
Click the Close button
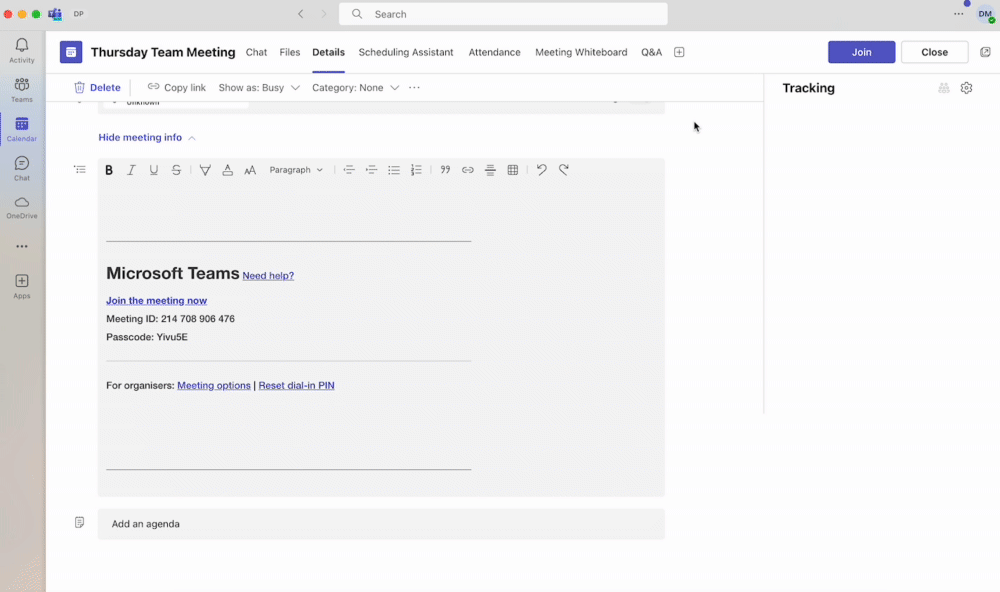point(934,52)
